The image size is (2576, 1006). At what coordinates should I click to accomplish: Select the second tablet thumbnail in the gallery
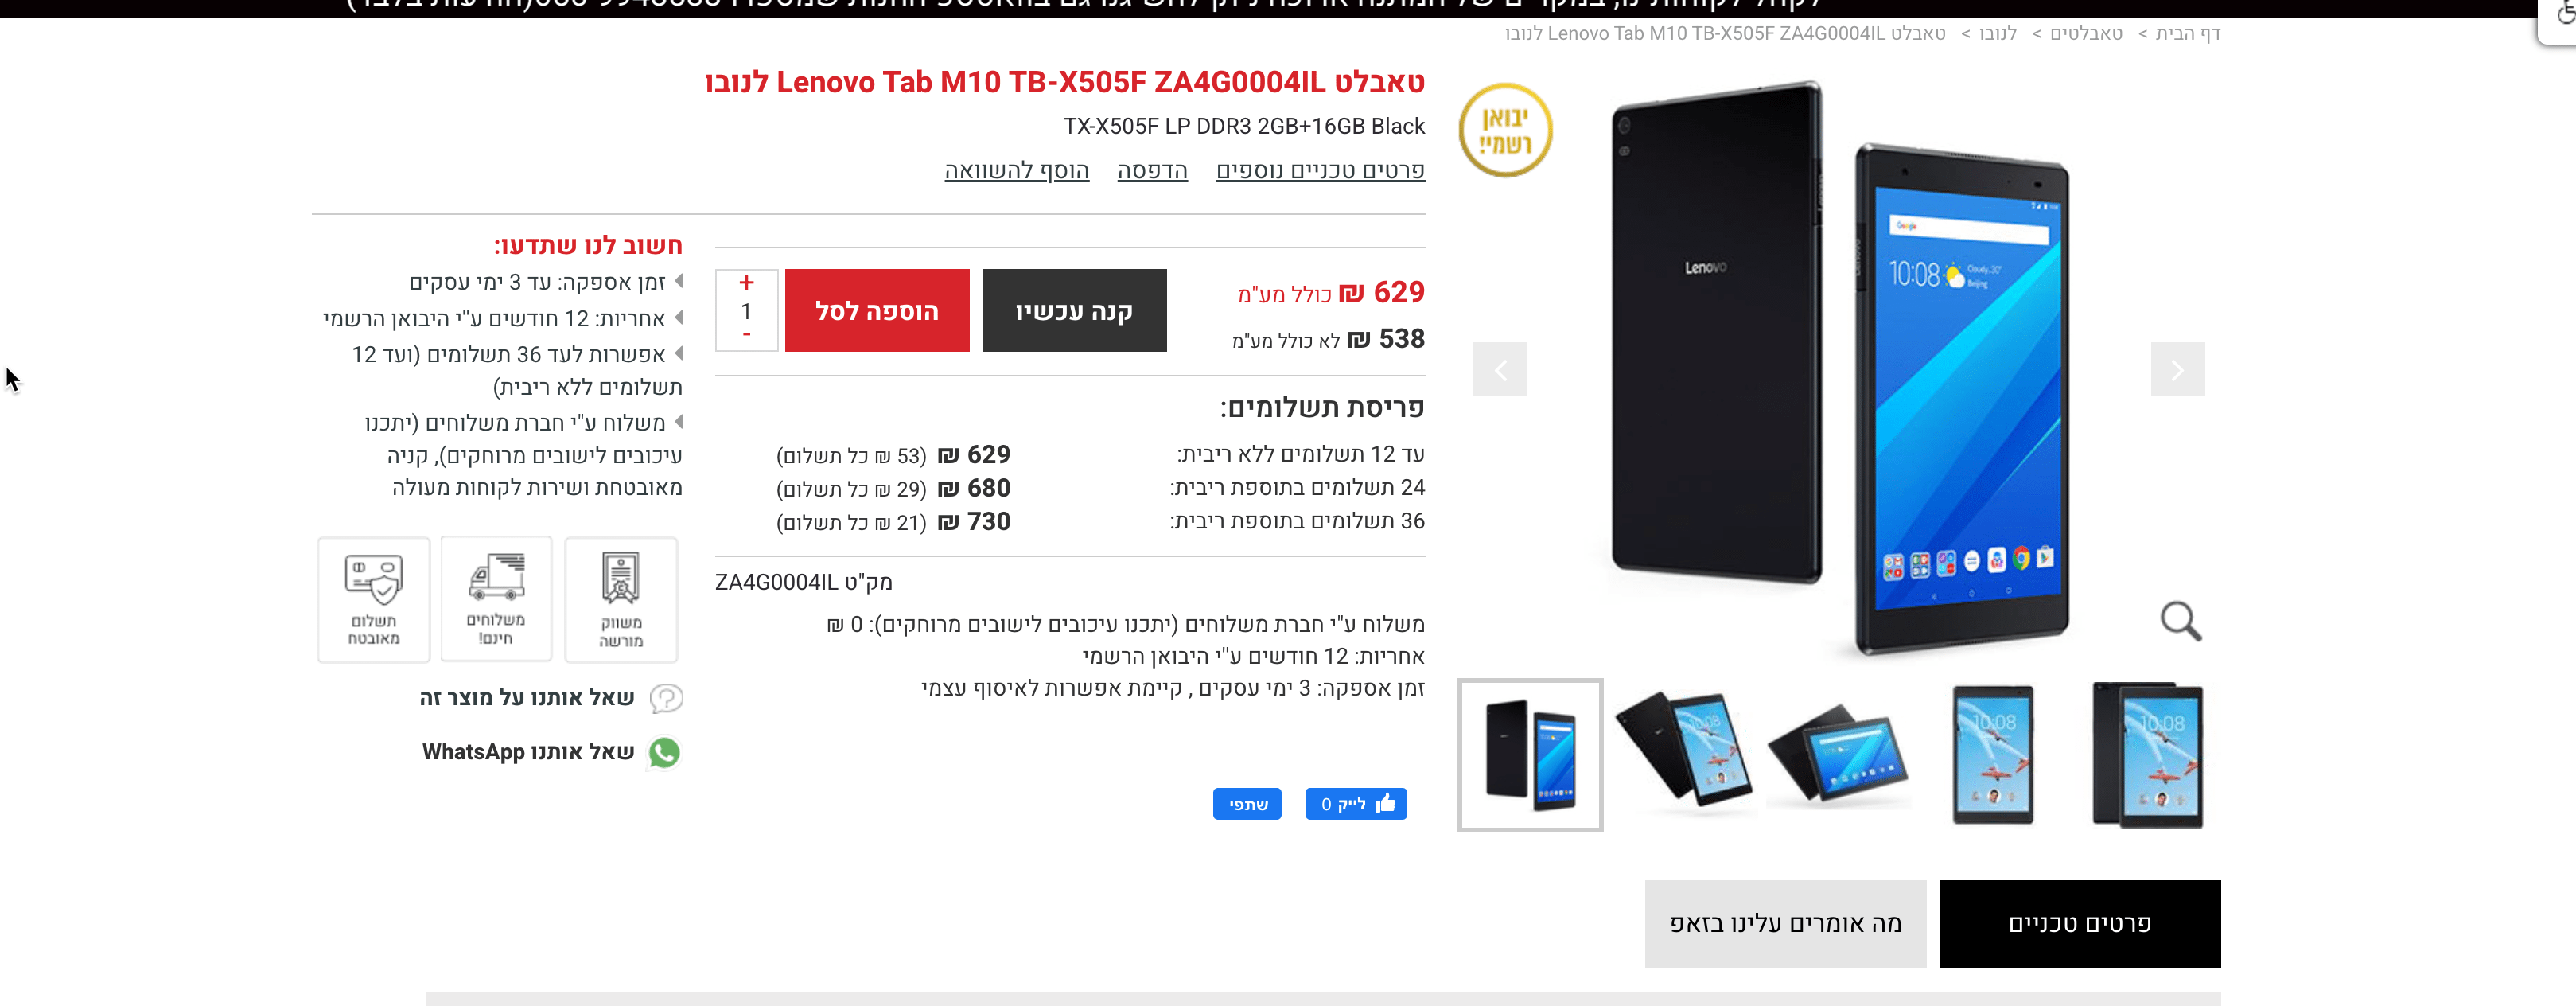[x=1685, y=755]
